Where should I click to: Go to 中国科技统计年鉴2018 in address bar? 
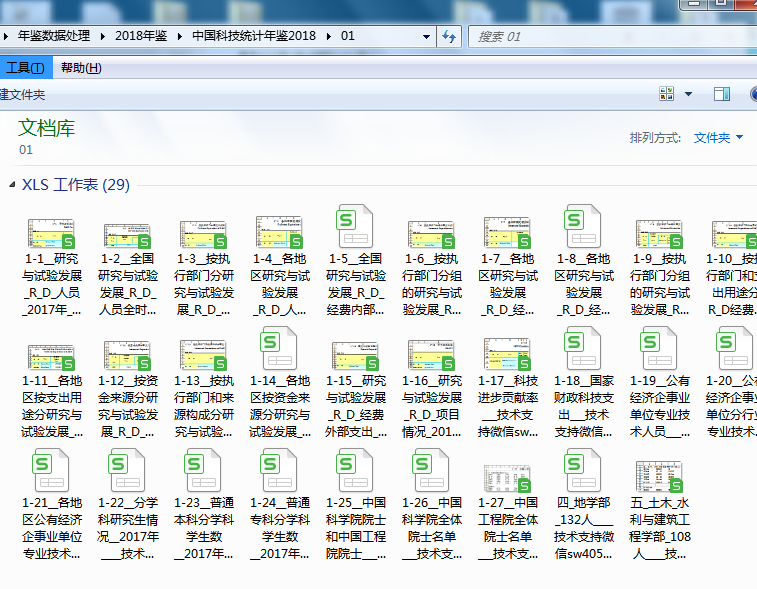click(254, 36)
